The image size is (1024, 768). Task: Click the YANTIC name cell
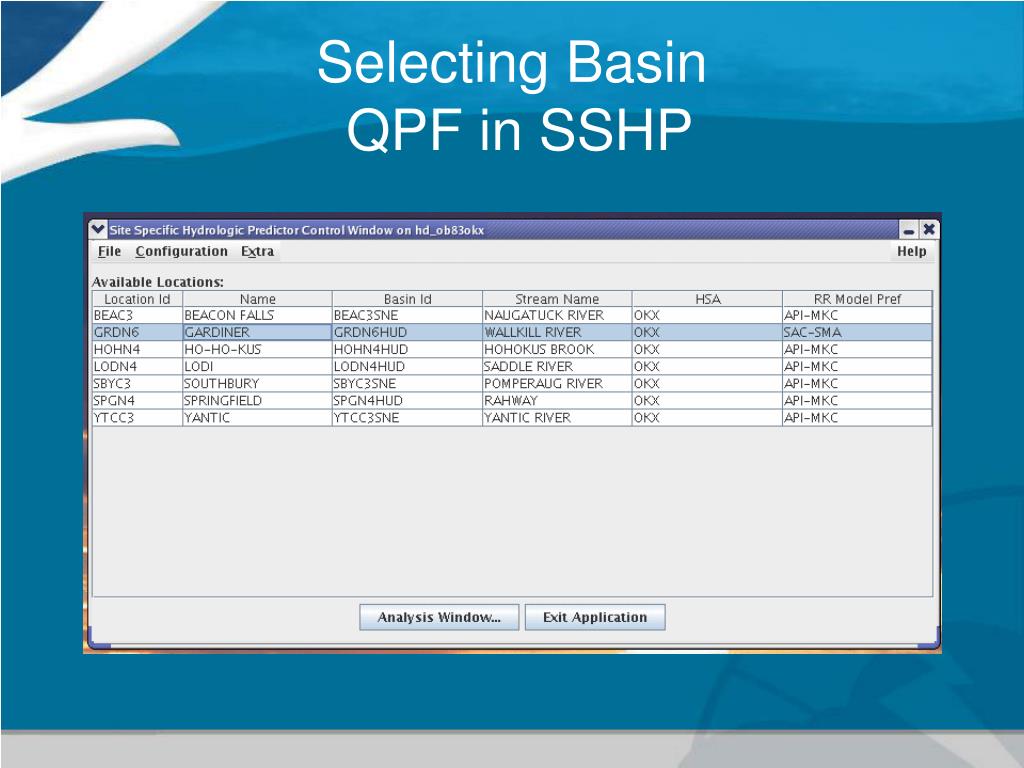[x=257, y=417]
